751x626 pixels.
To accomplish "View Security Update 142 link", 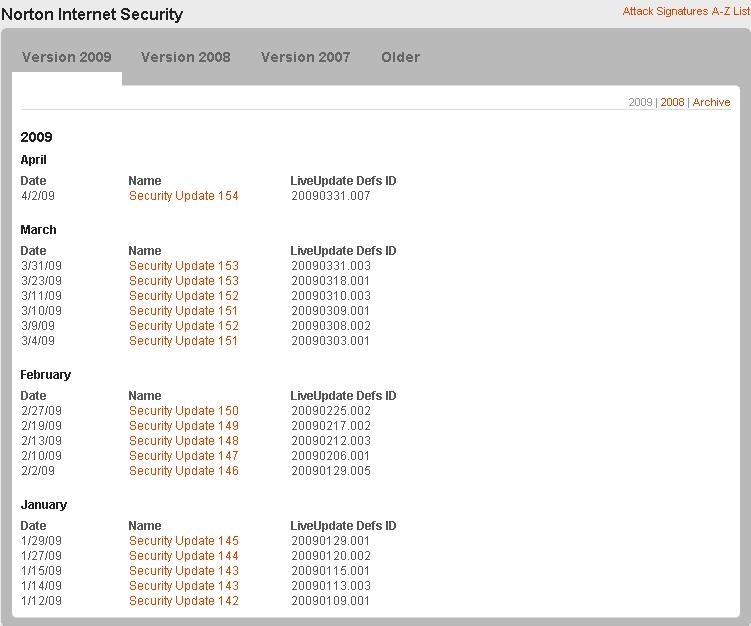I will click(x=184, y=601).
